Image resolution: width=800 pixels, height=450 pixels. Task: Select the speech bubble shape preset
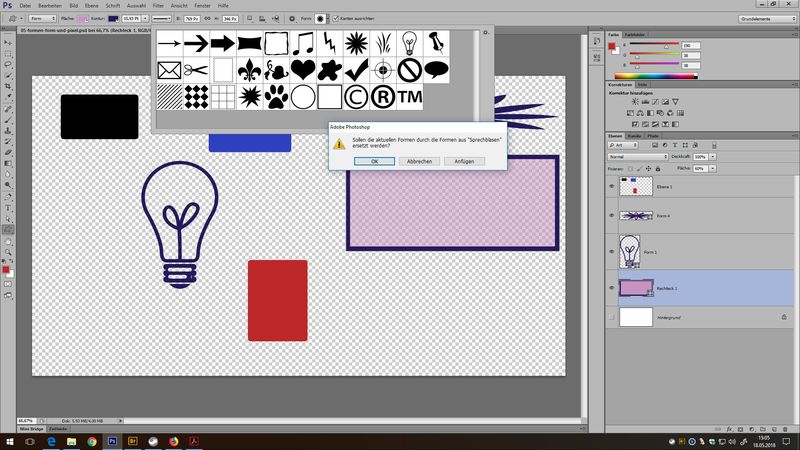(437, 70)
